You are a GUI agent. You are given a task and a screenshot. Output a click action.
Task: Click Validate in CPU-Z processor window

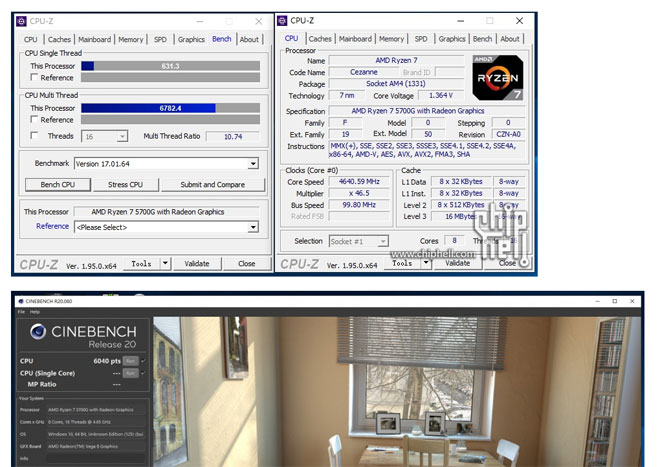coord(458,263)
